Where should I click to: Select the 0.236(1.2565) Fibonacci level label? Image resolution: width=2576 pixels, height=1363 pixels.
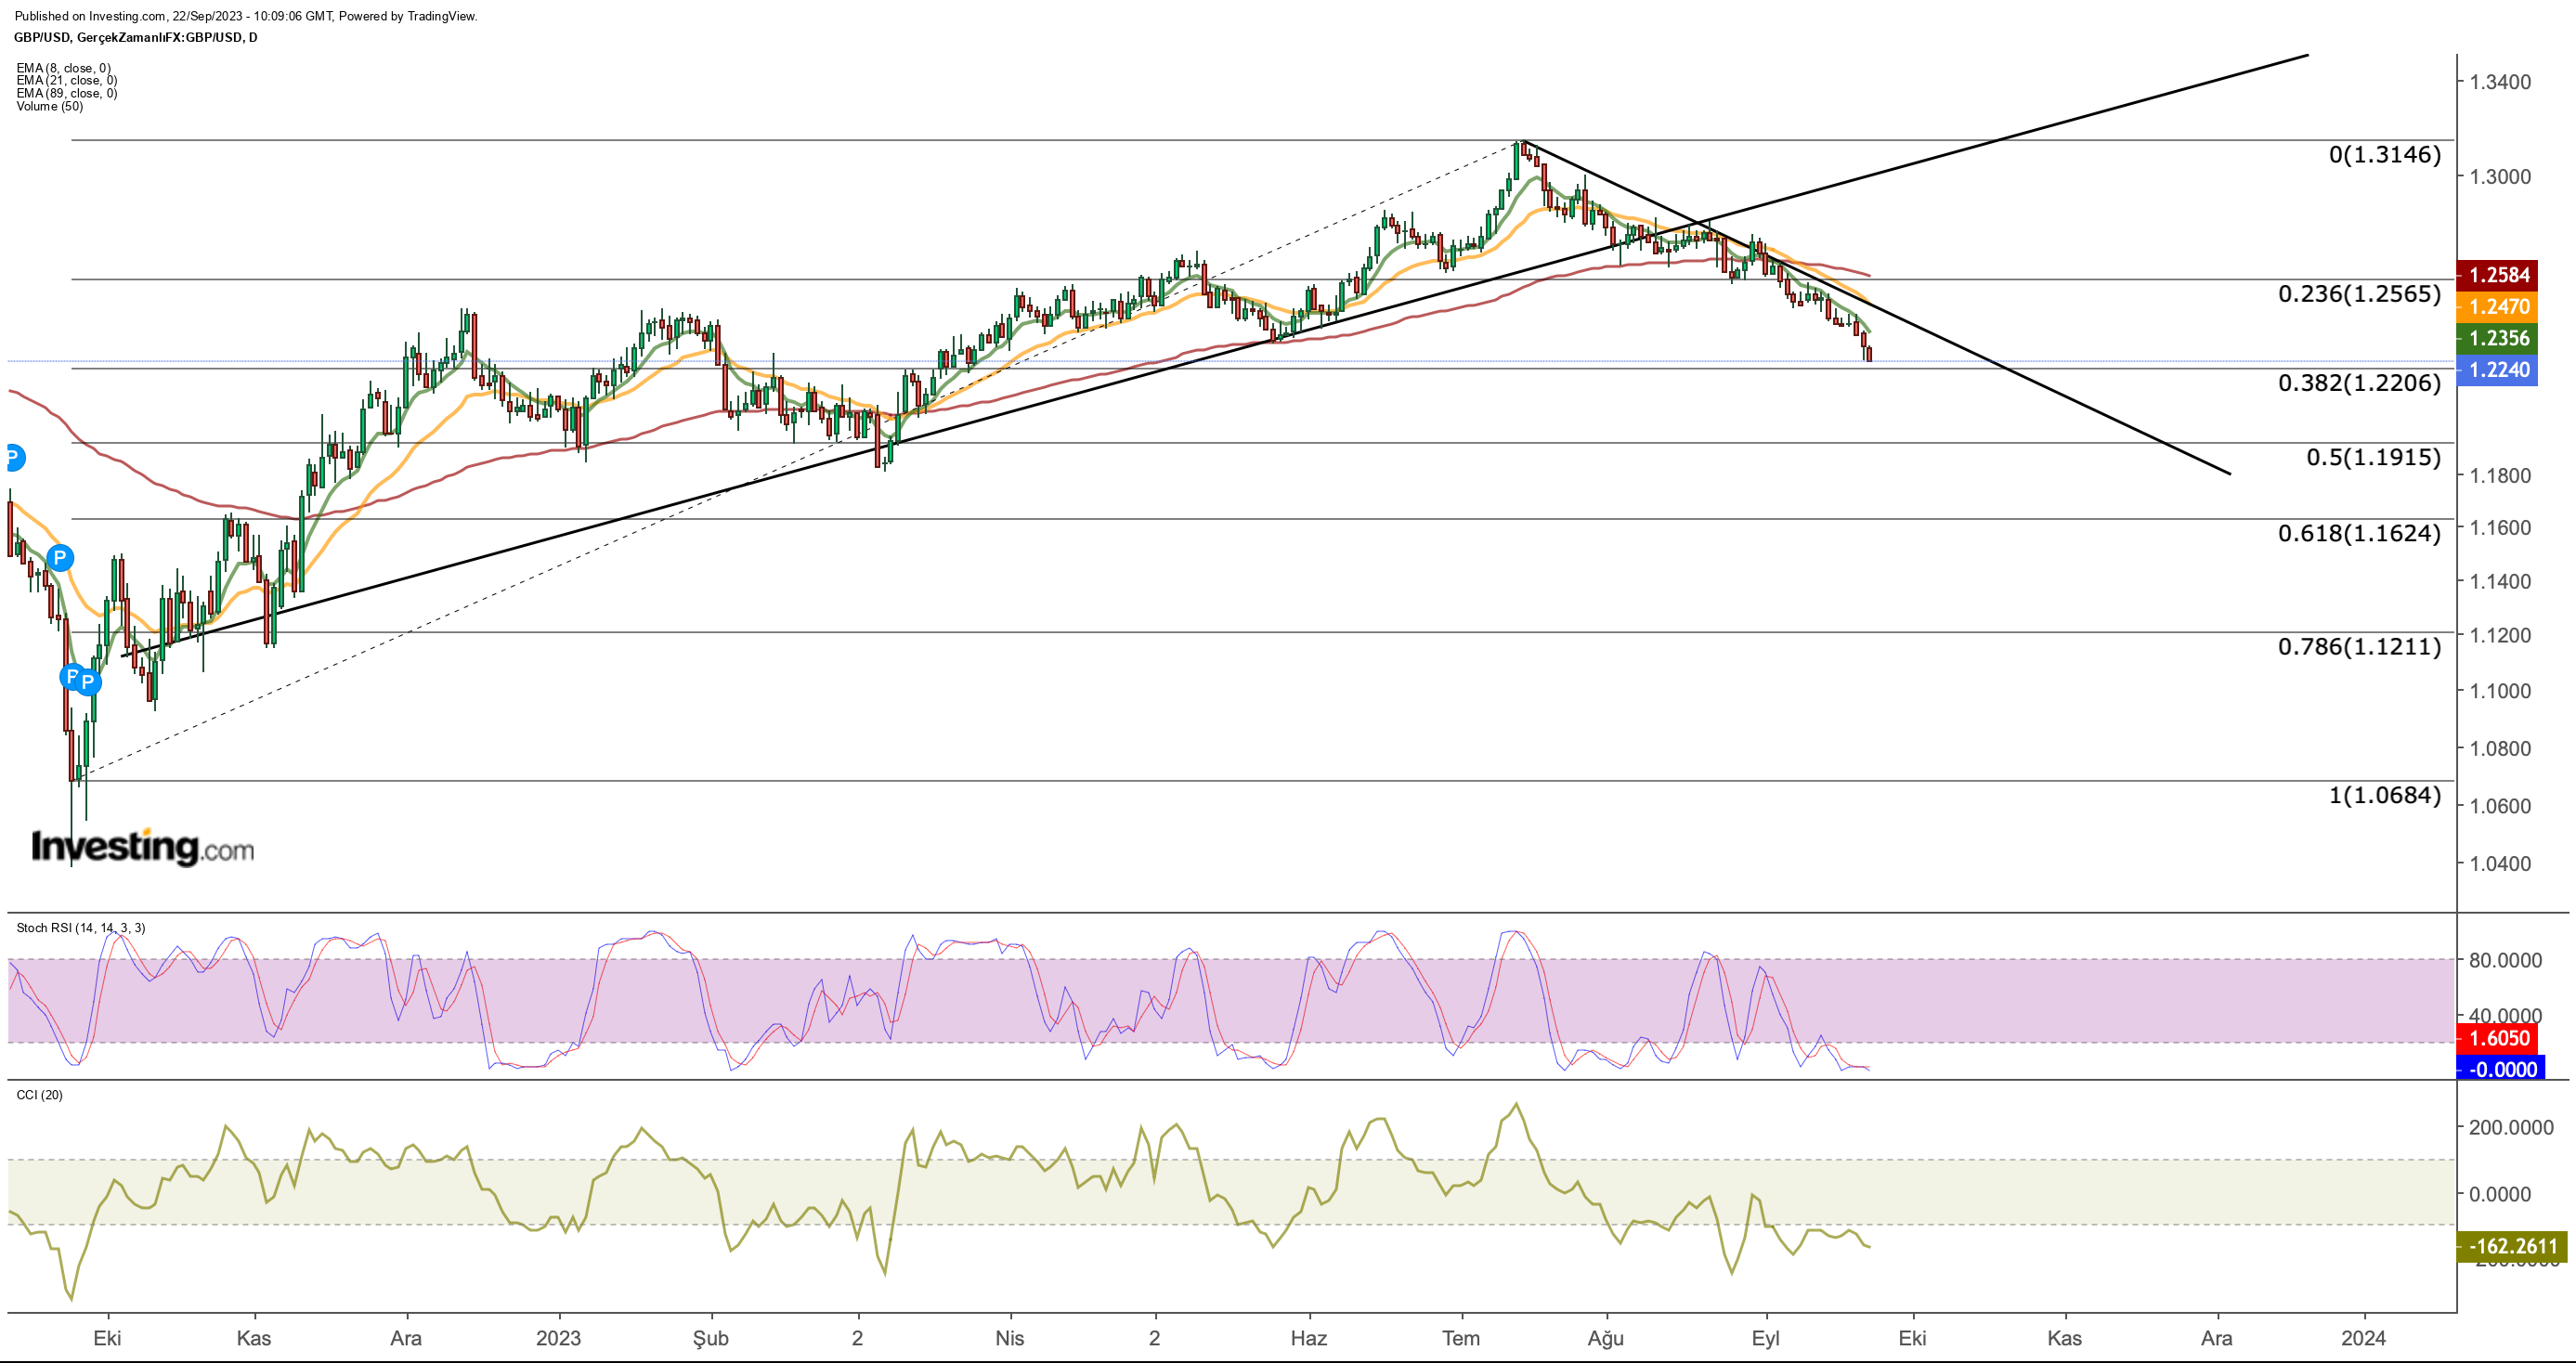pyautogui.click(x=2359, y=294)
